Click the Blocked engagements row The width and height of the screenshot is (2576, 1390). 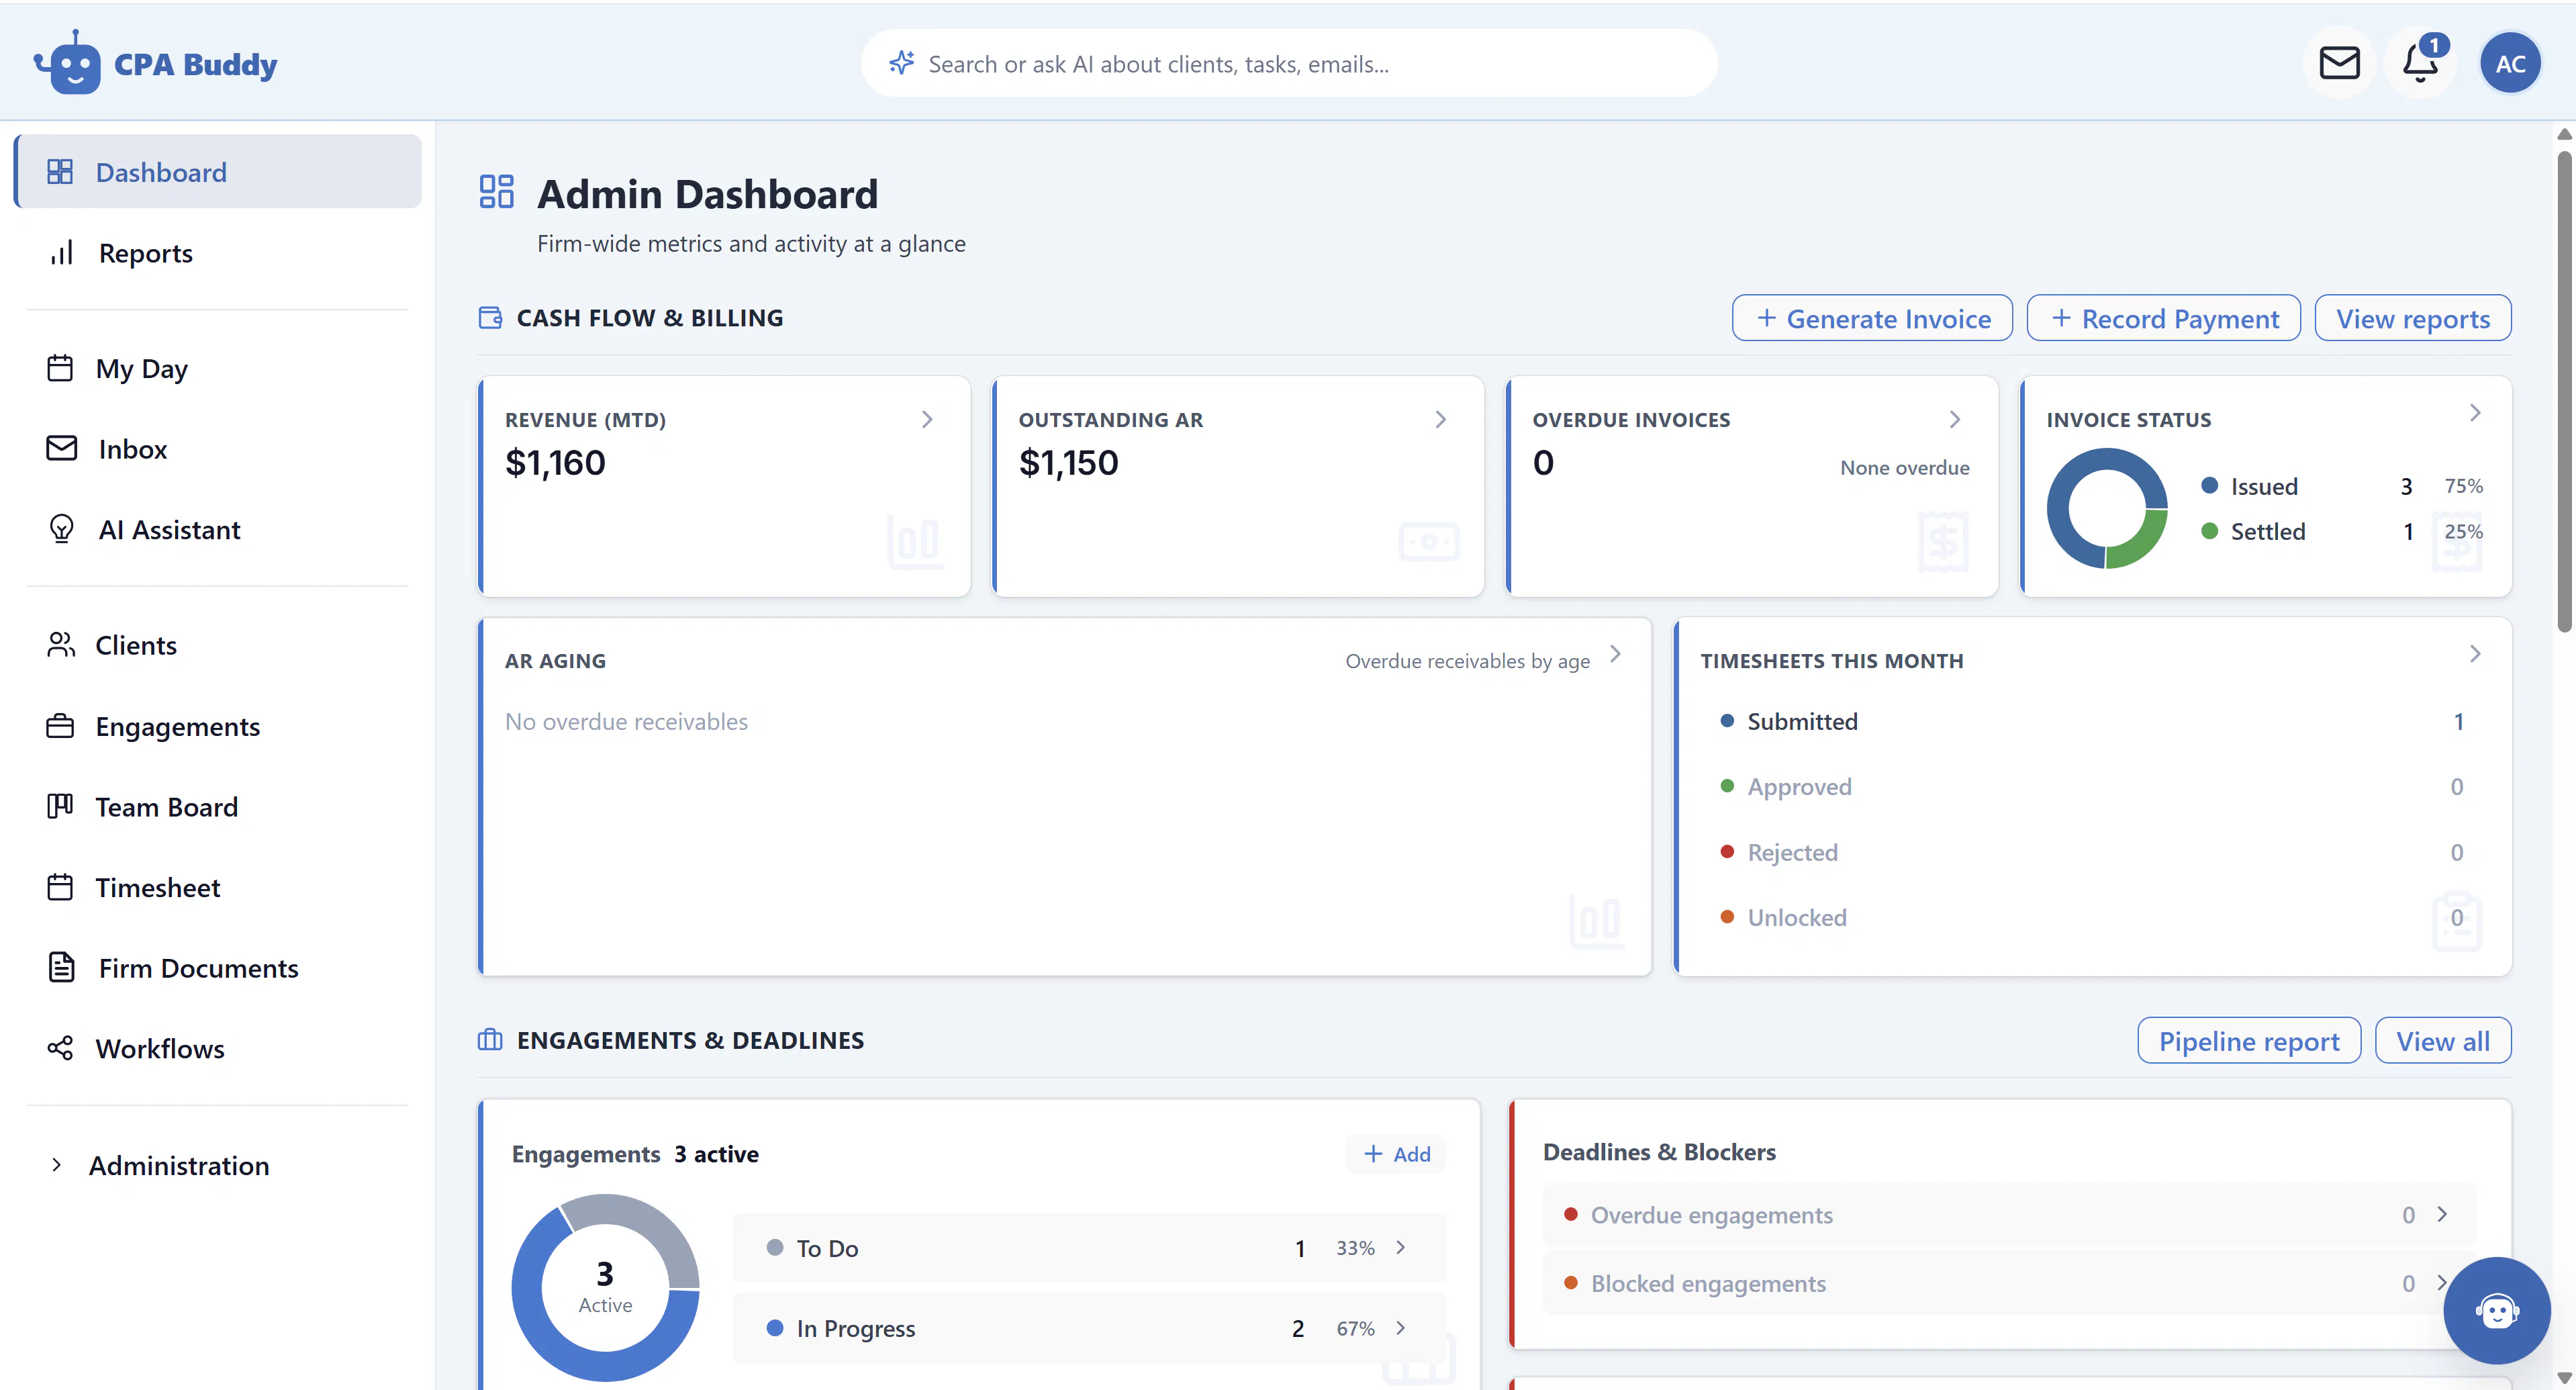pos(2009,1283)
